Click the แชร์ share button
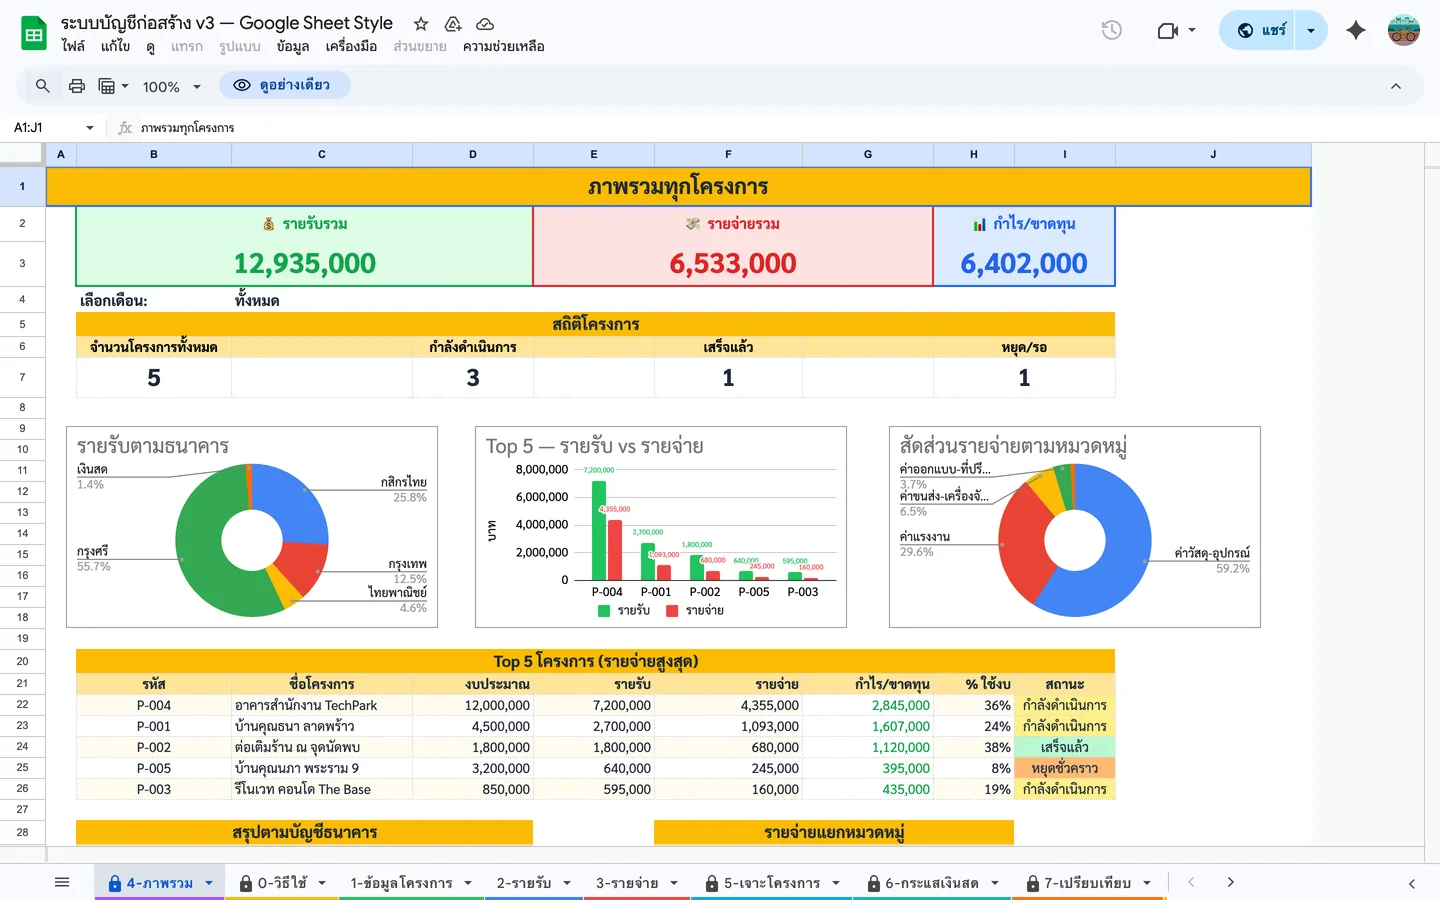This screenshot has height=900, width=1440. (1262, 30)
